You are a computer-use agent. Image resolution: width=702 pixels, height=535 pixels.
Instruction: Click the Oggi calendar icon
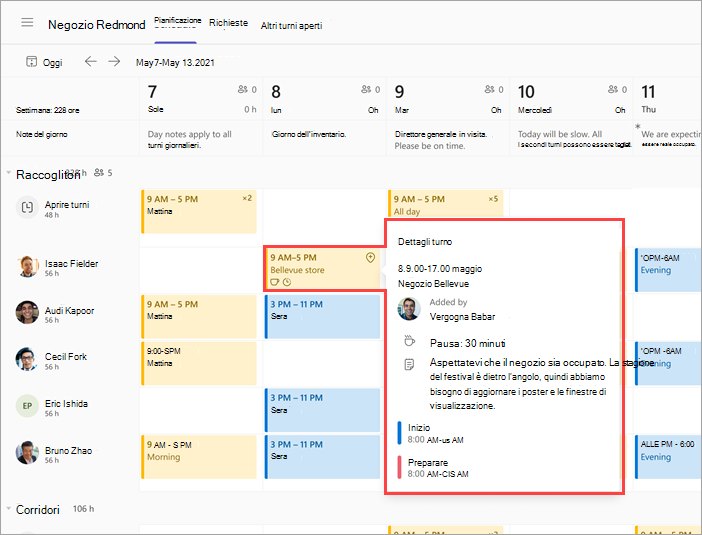click(x=31, y=62)
